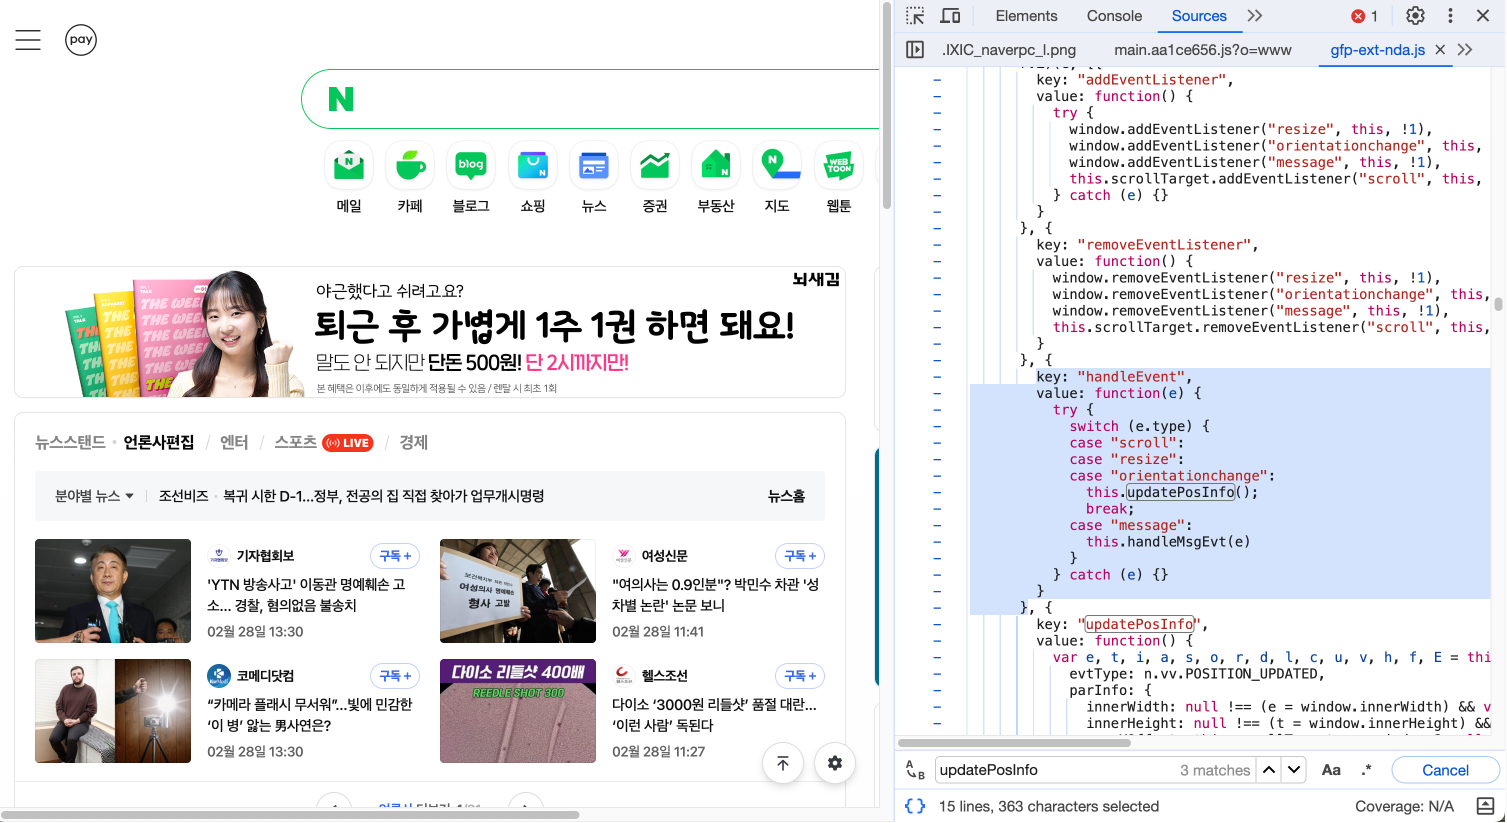Open the 스포츠 LIVE section tab
The image size is (1507, 823).
pos(323,442)
